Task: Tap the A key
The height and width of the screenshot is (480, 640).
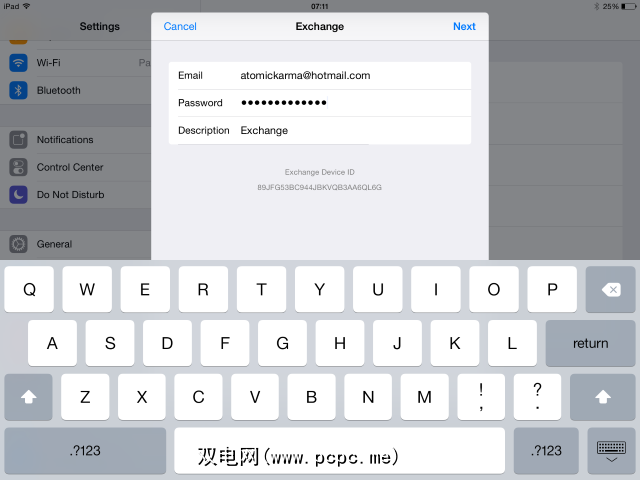Action: click(52, 343)
